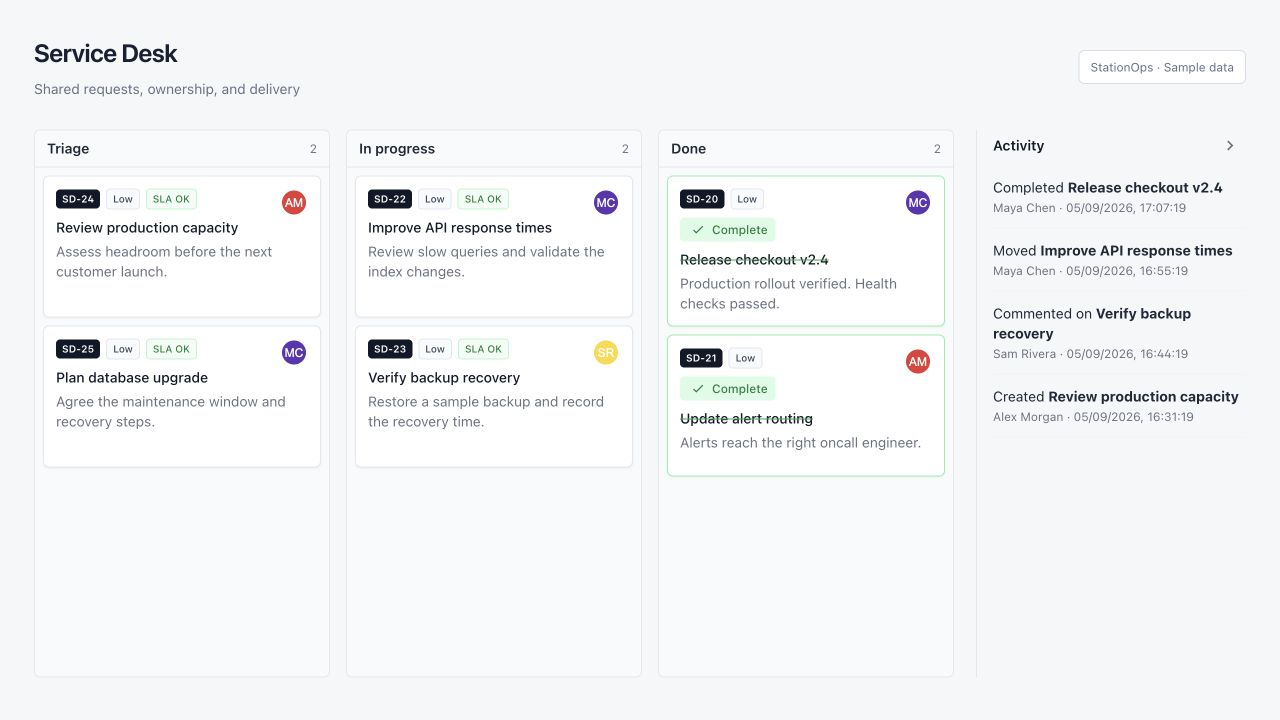The height and width of the screenshot is (720, 1280).
Task: Select the Triage column header
Action: (182, 149)
